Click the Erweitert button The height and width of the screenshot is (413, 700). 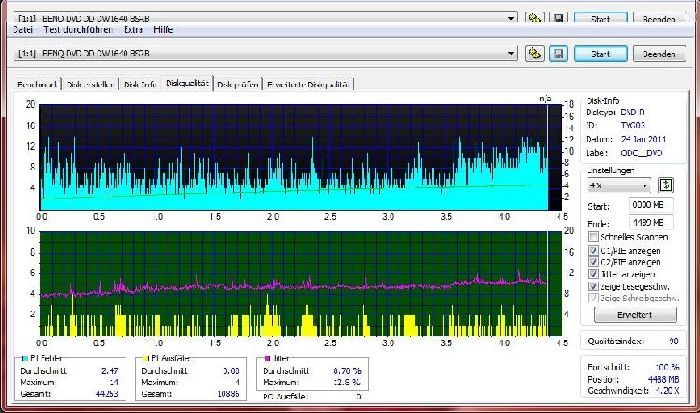635,315
